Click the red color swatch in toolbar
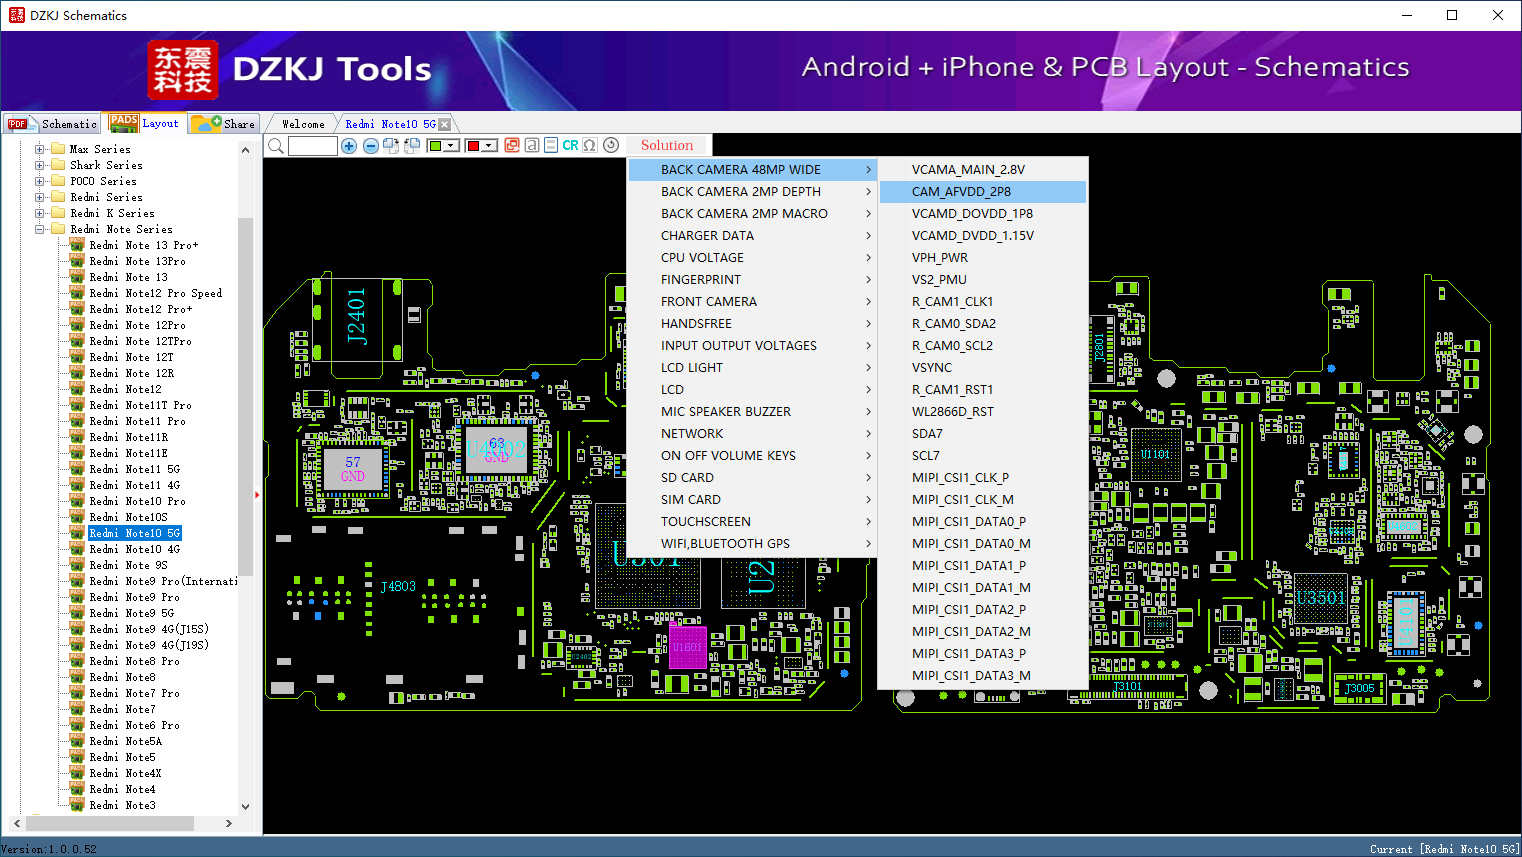The width and height of the screenshot is (1522, 857). 473,146
